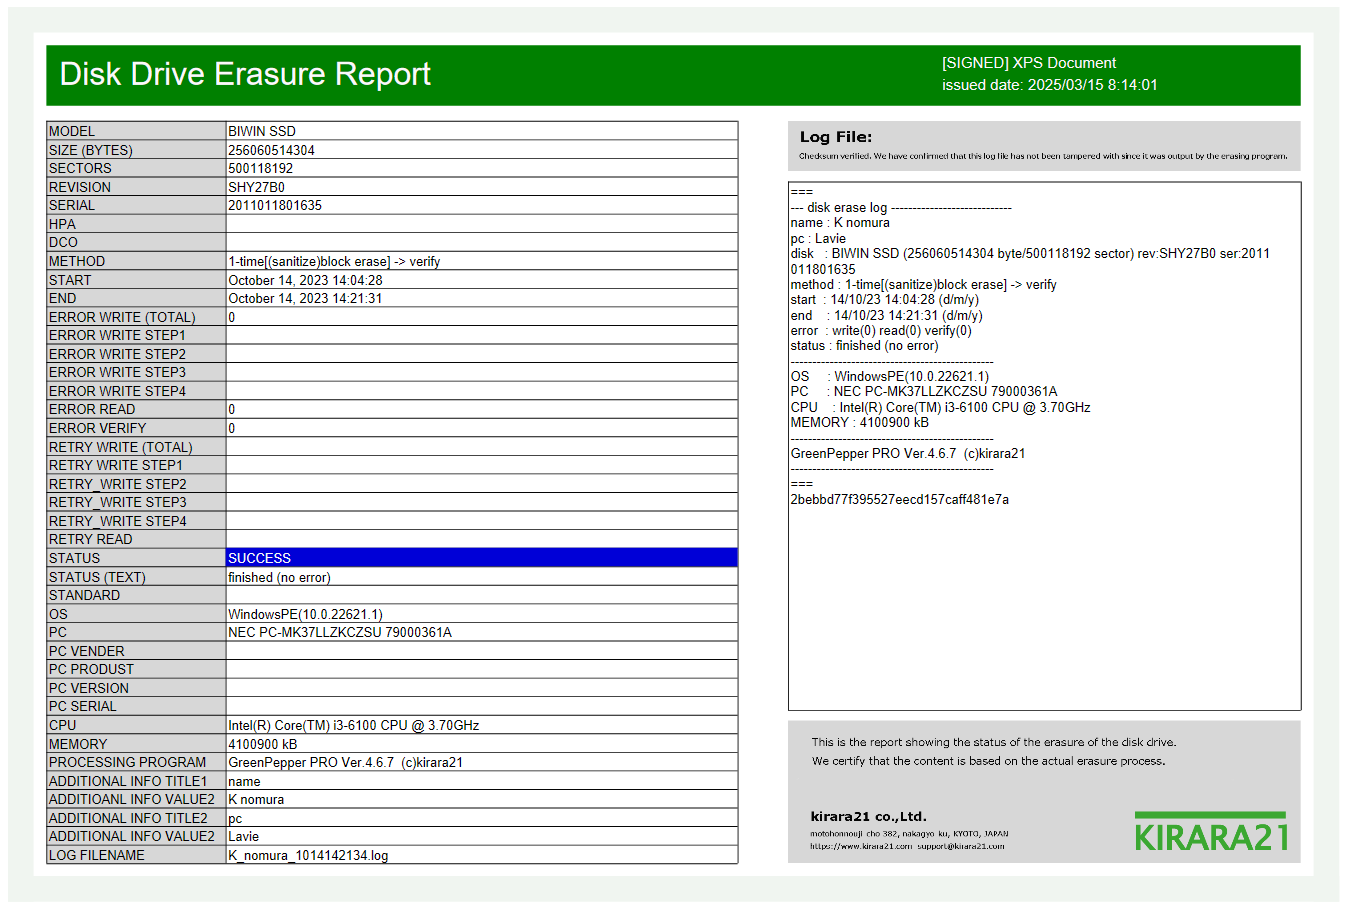Click the START label cell

click(x=136, y=280)
